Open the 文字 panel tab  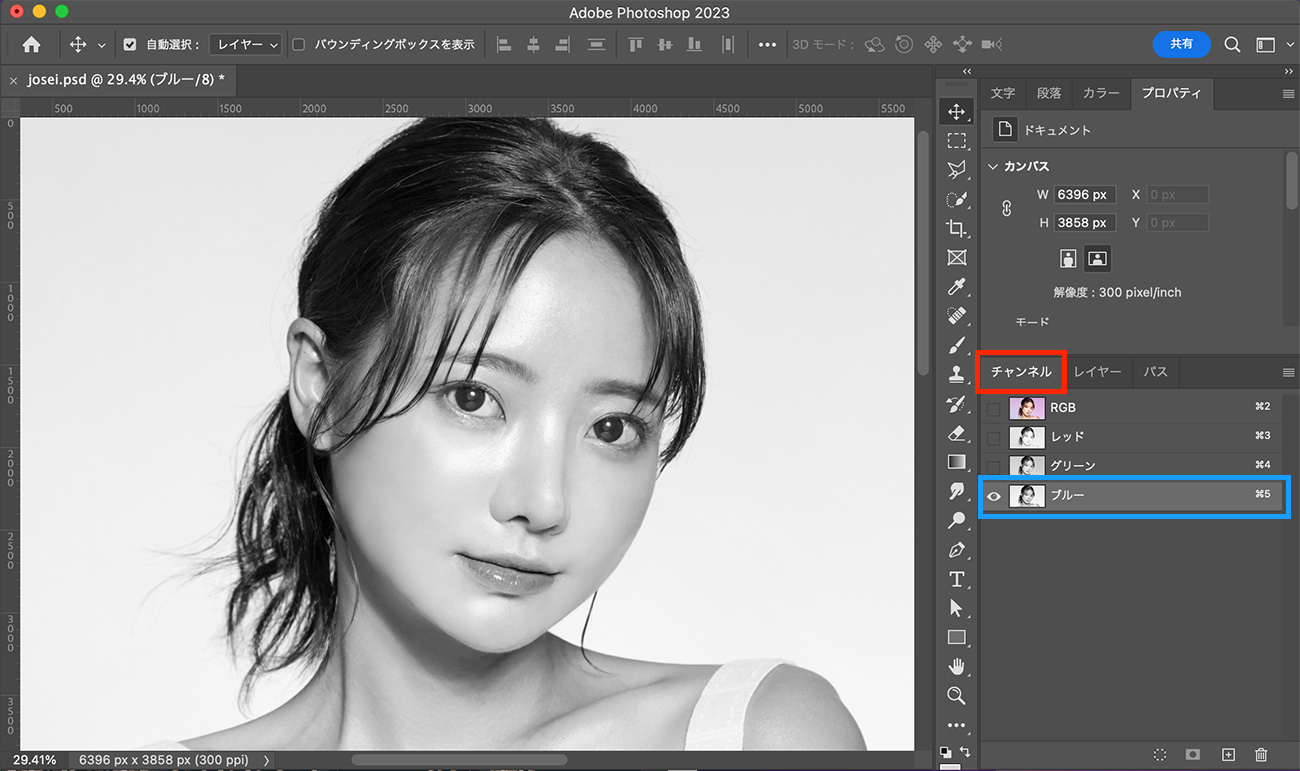coord(1003,93)
